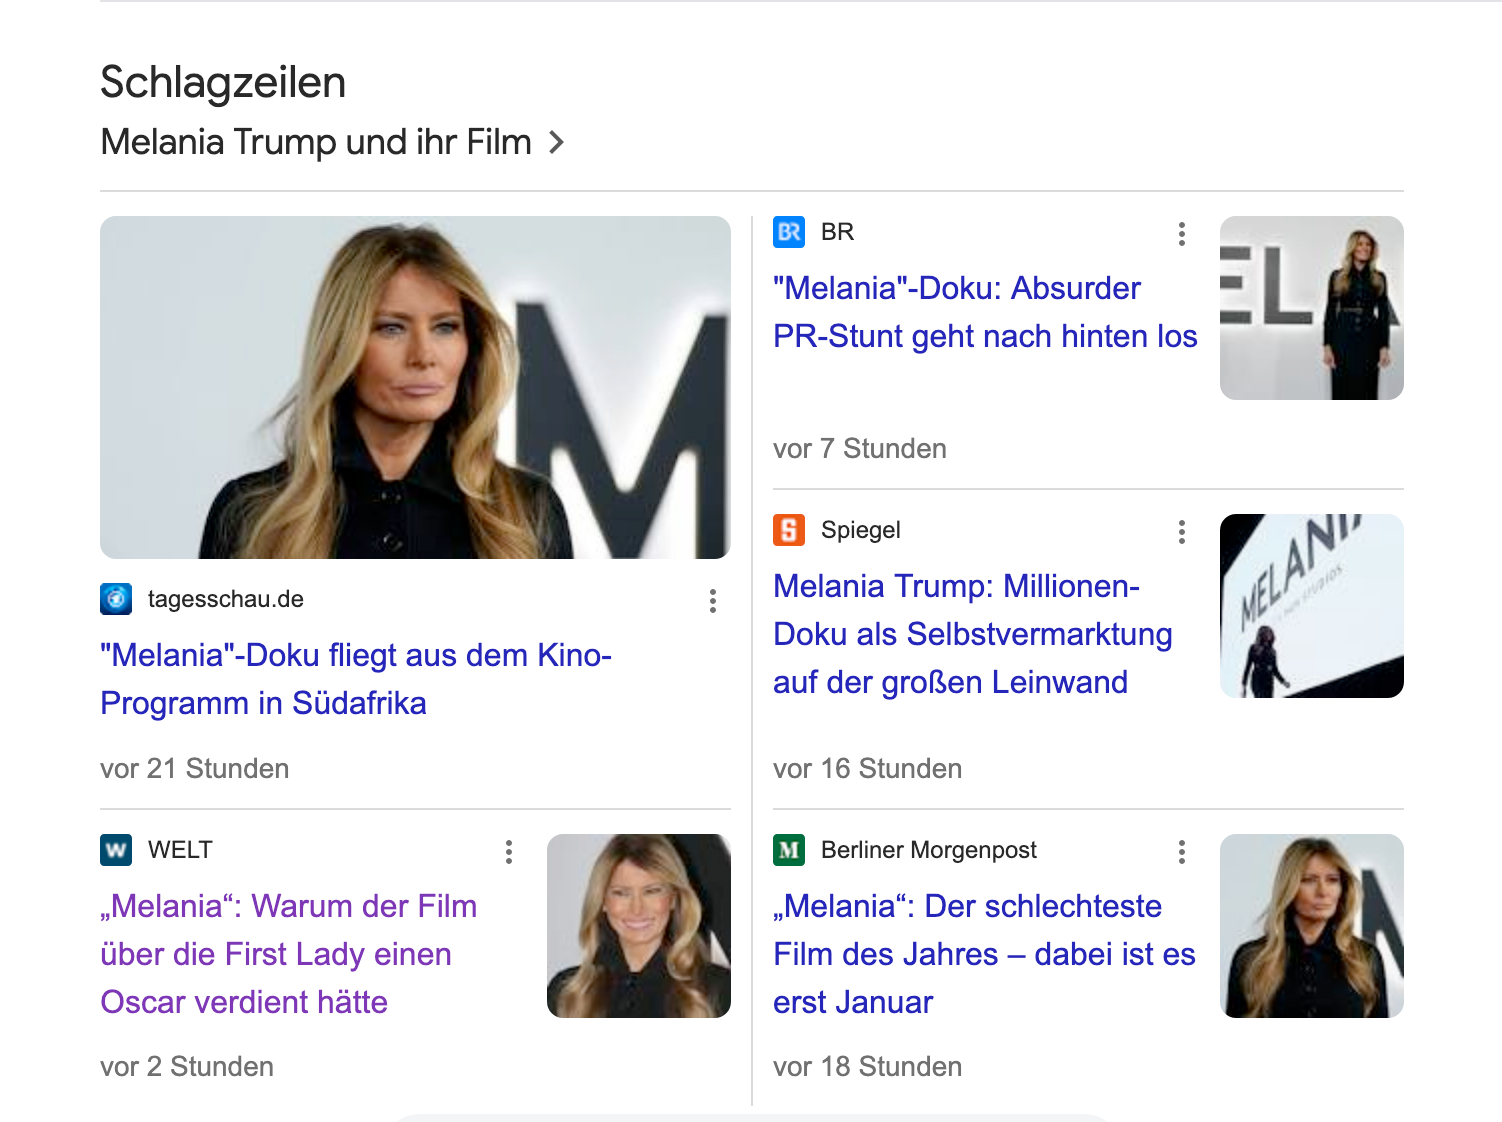This screenshot has width=1502, height=1122.
Task: Click the Spiegel source logo icon
Action: coord(789,530)
